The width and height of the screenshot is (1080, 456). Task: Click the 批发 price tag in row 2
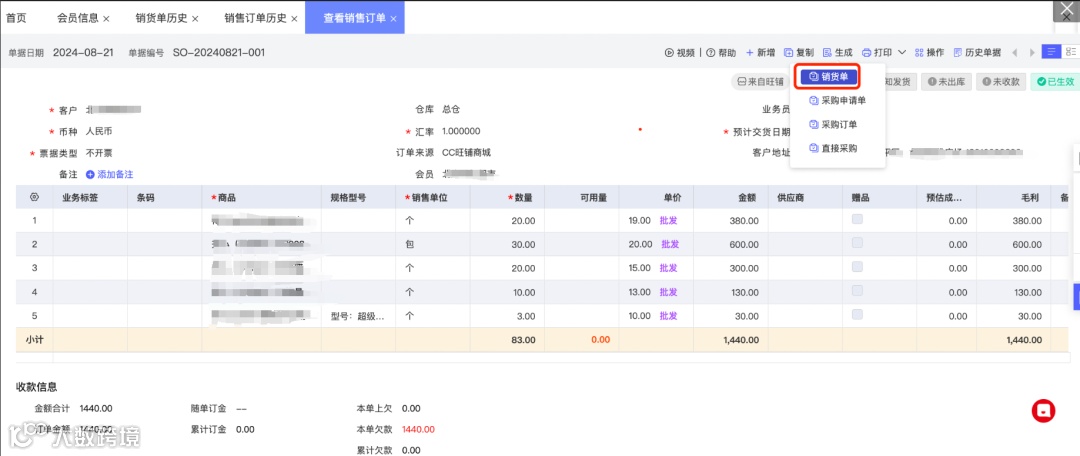pyautogui.click(x=670, y=244)
